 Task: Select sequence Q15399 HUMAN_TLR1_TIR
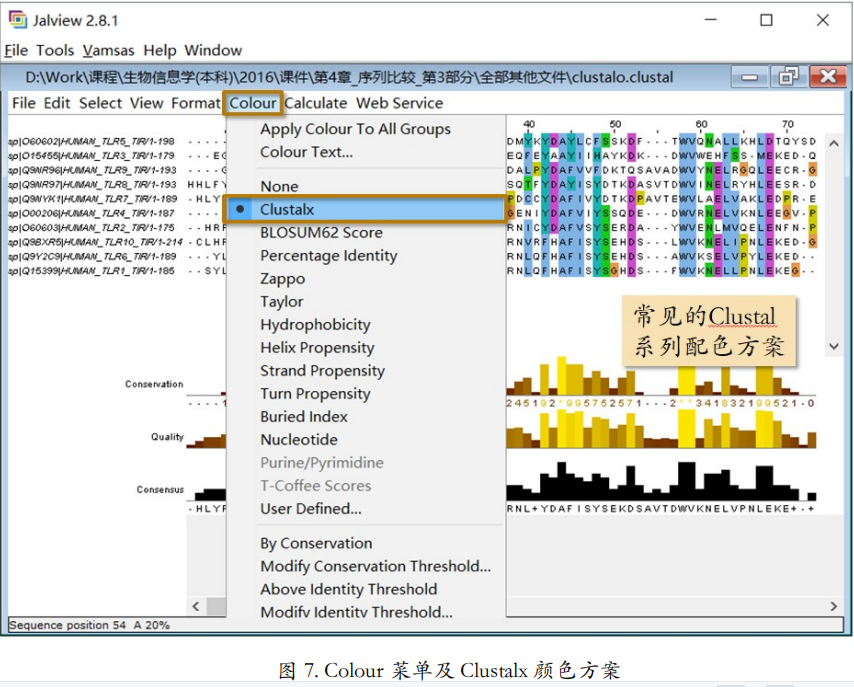click(x=92, y=271)
